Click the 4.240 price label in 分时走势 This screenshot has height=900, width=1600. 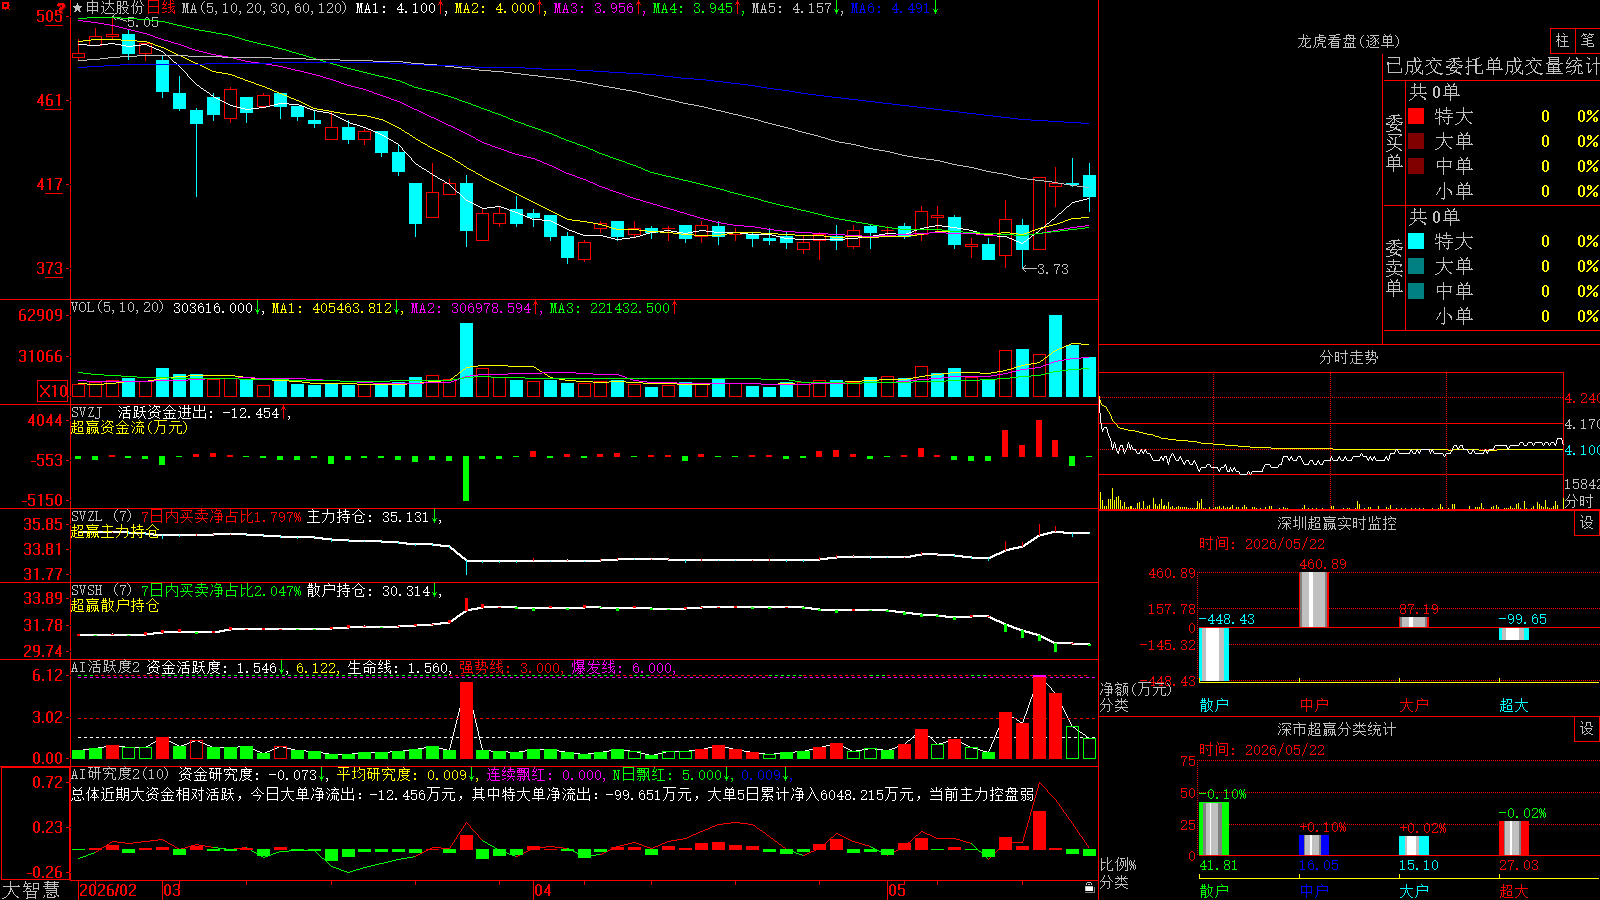(x=1582, y=398)
